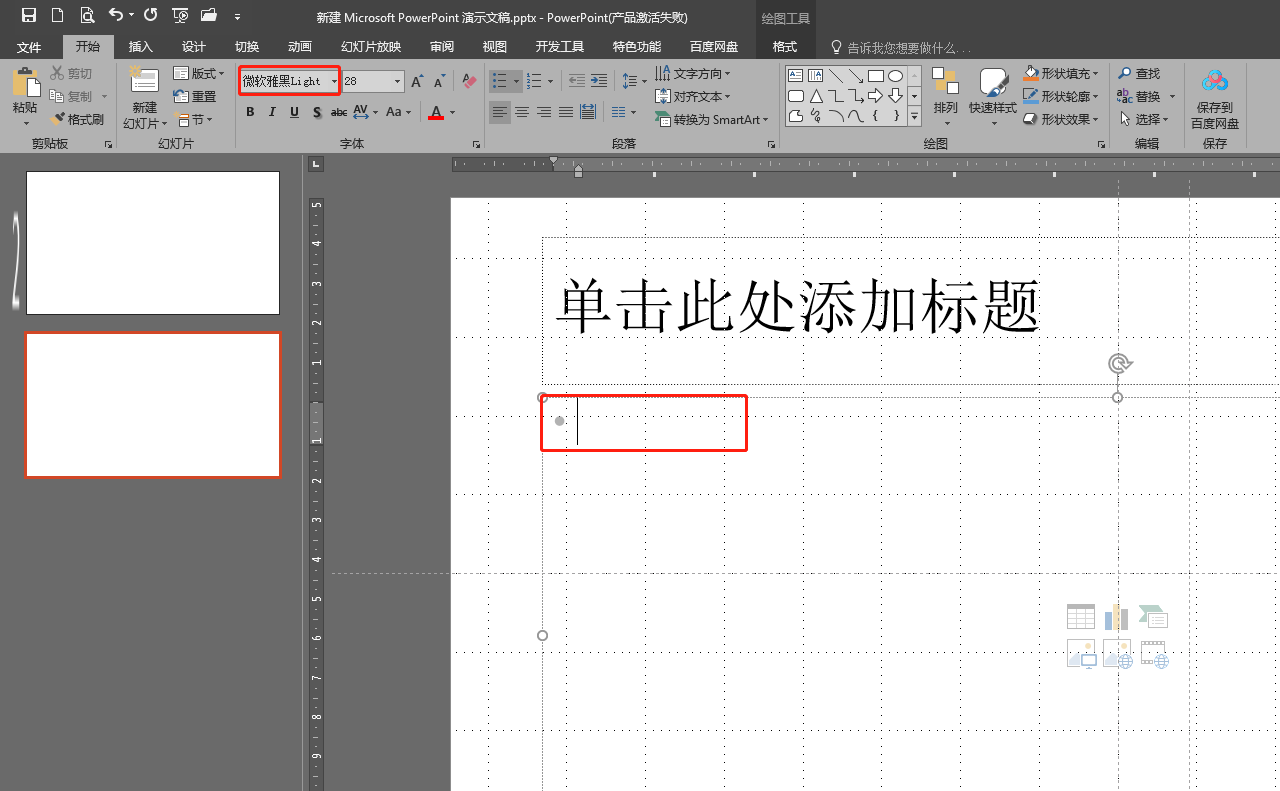Increase font size with the larger A
The height and width of the screenshot is (791, 1280).
(x=417, y=81)
